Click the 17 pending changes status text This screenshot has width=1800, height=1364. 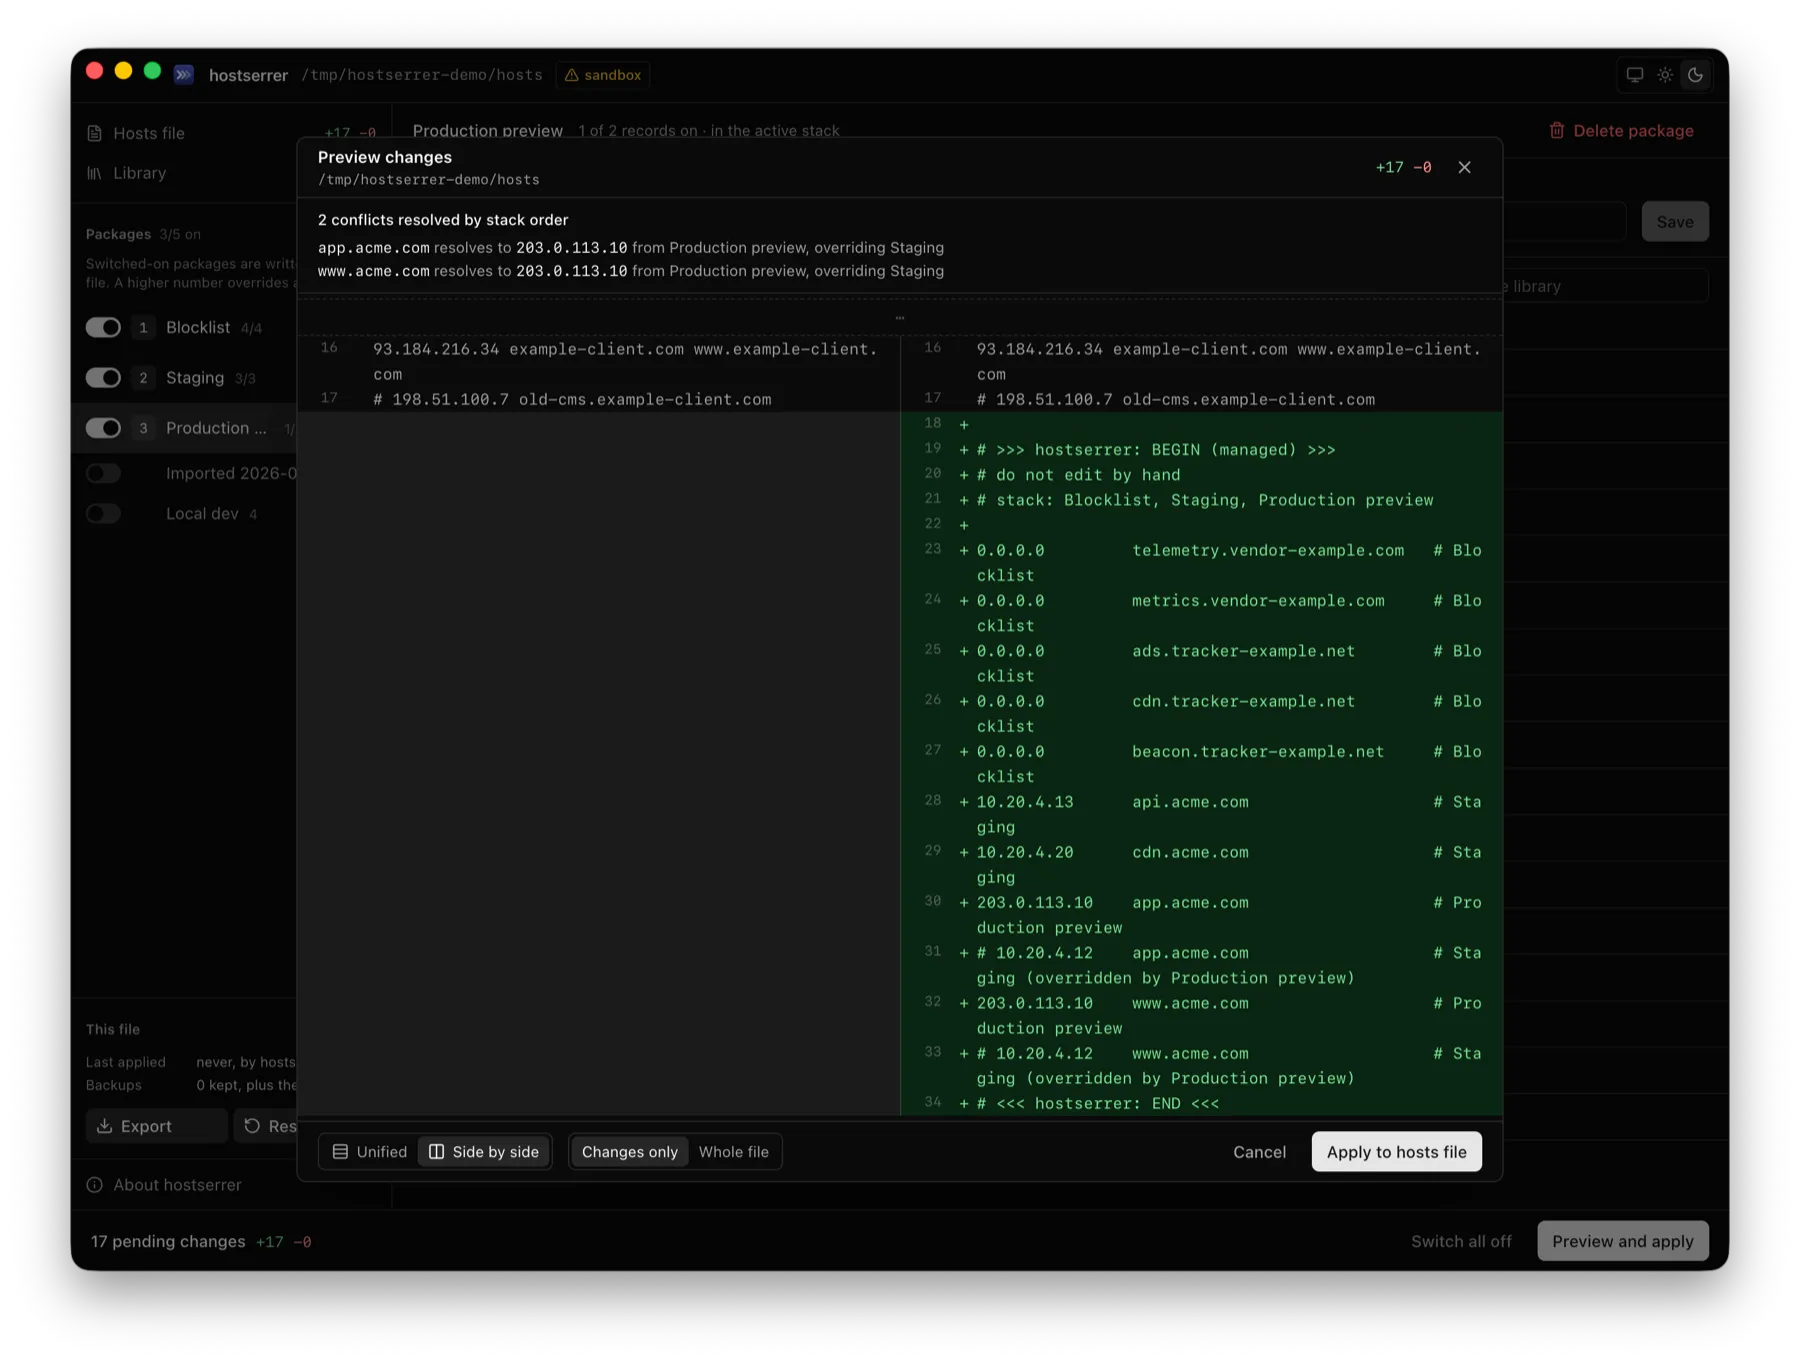pyautogui.click(x=168, y=1241)
